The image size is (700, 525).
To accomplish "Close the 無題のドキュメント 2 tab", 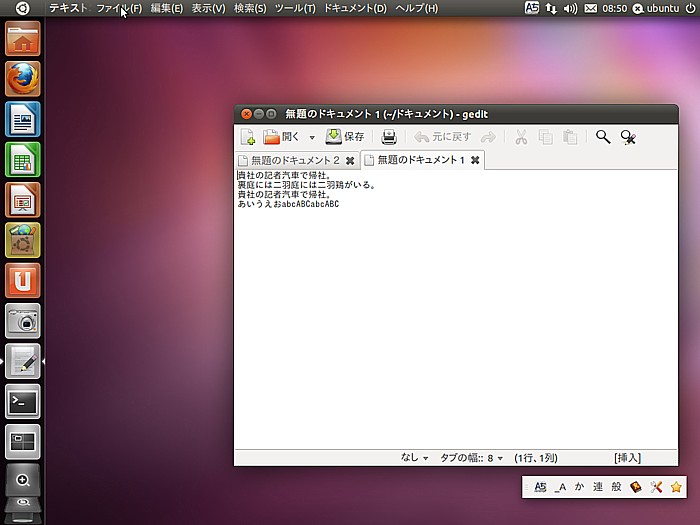I will [x=350, y=161].
